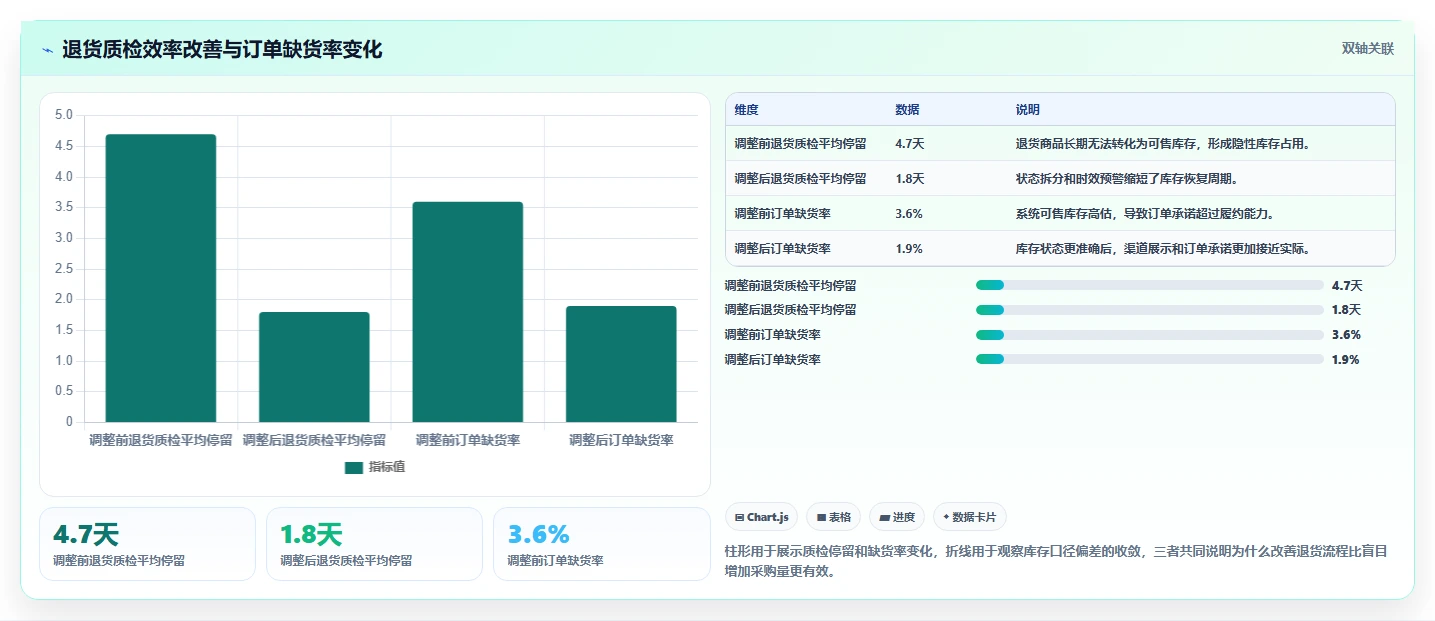Open the 3.6% data card

(601, 544)
